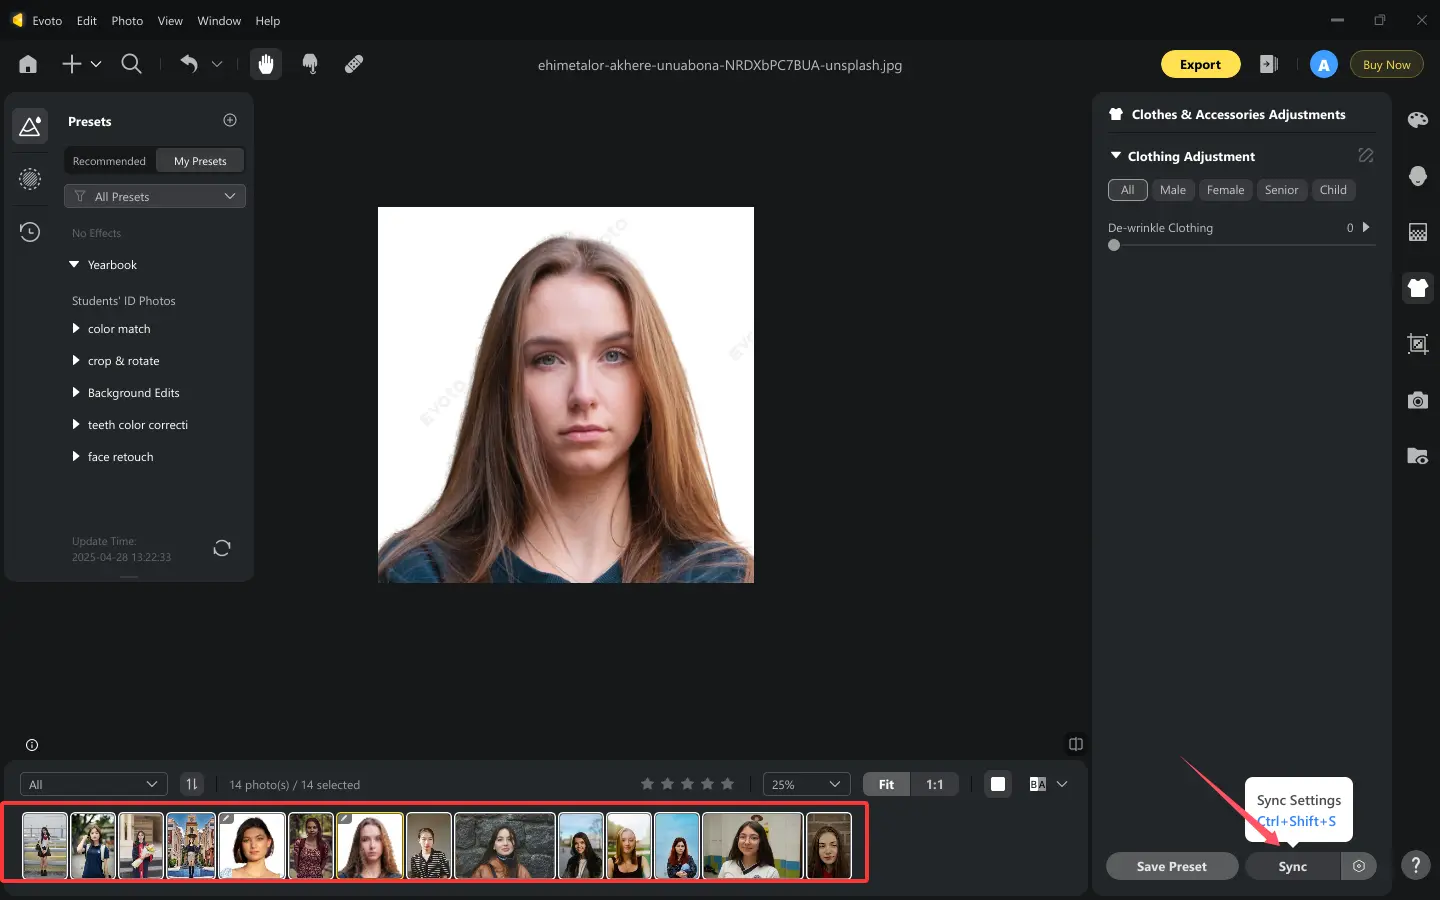
Task: Open the History panel icon
Action: tap(30, 232)
